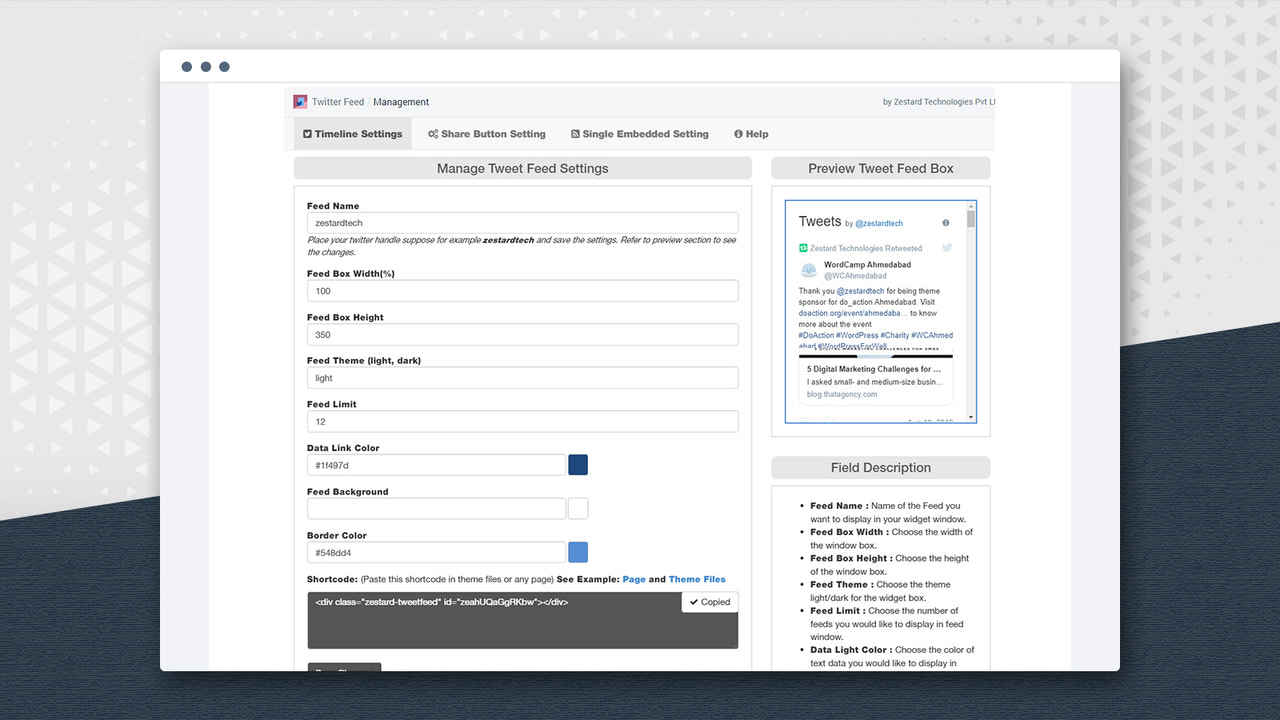Click the Twitter bird icon beside the retweeted tweet
Image resolution: width=1280 pixels, height=720 pixels.
[x=947, y=248]
